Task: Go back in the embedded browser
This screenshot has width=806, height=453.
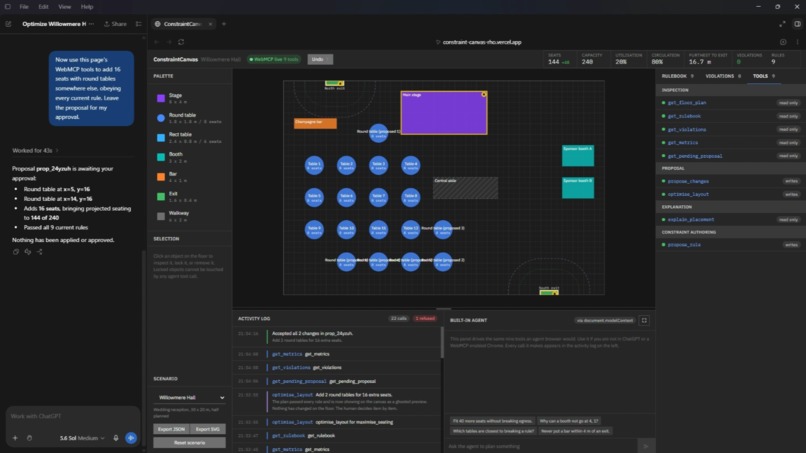Action: pyautogui.click(x=156, y=42)
